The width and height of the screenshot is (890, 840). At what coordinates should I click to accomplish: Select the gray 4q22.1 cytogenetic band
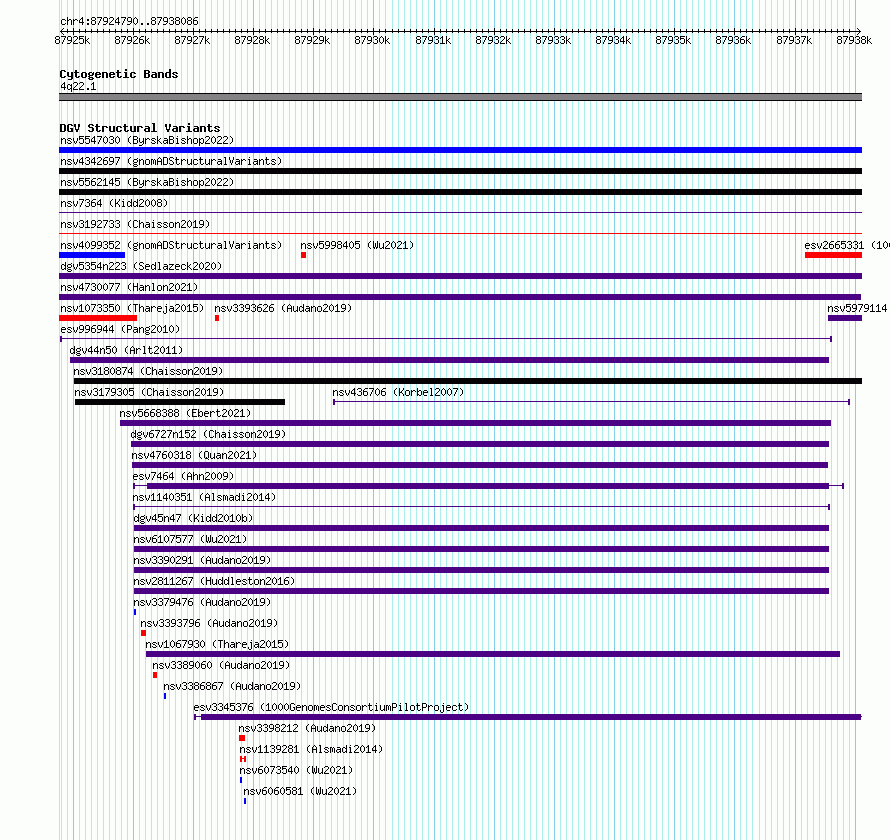tap(460, 97)
